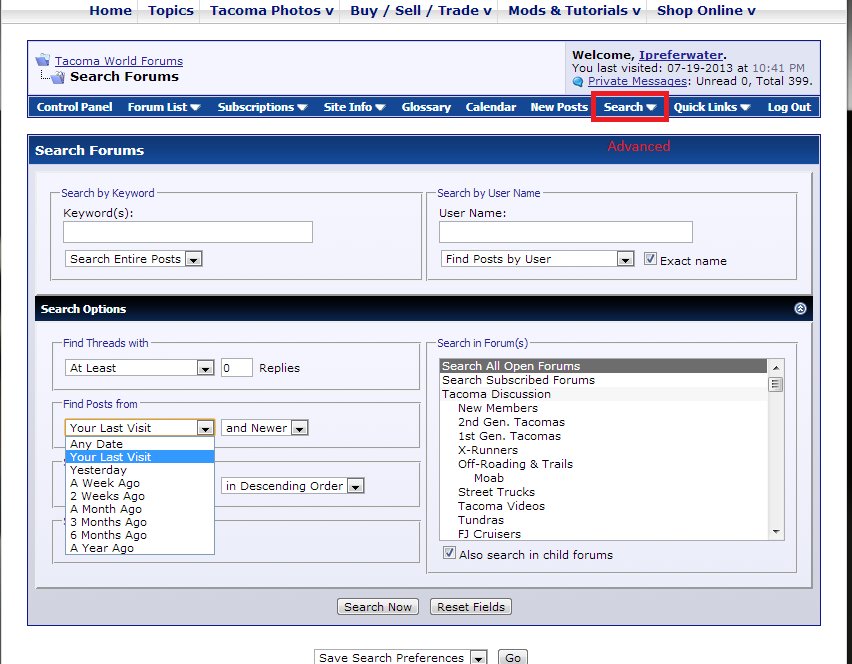Open the Private Messages link
This screenshot has width=852, height=664.
[x=637, y=81]
